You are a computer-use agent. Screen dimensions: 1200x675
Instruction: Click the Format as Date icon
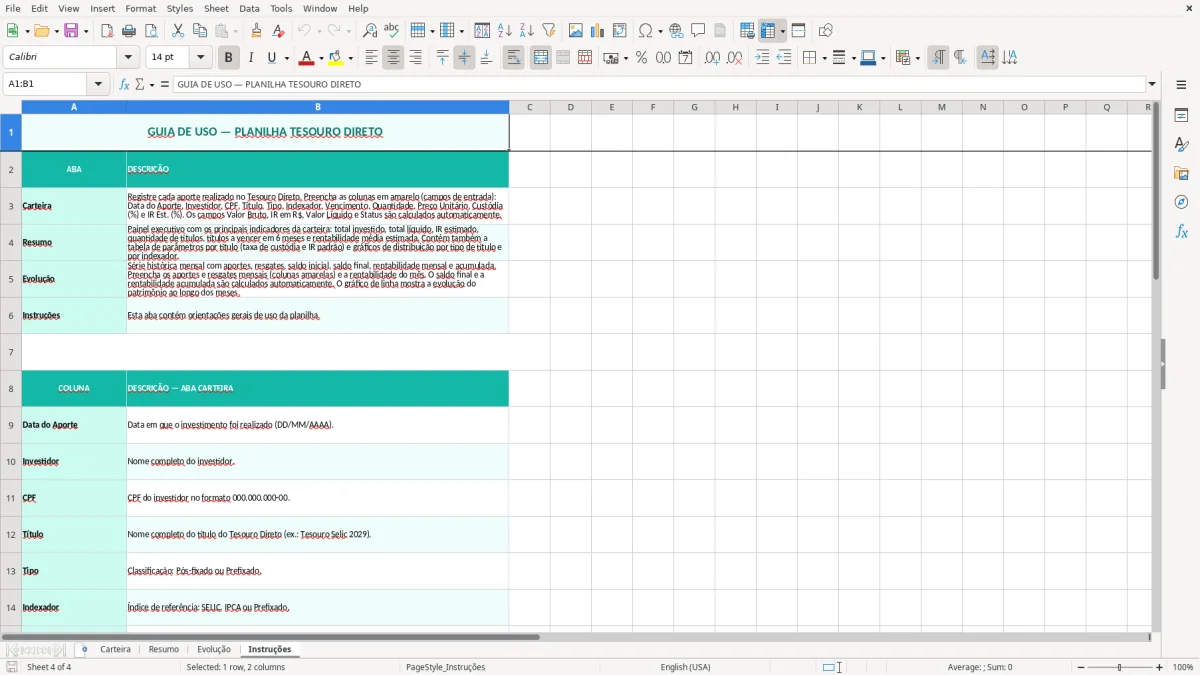click(x=686, y=58)
